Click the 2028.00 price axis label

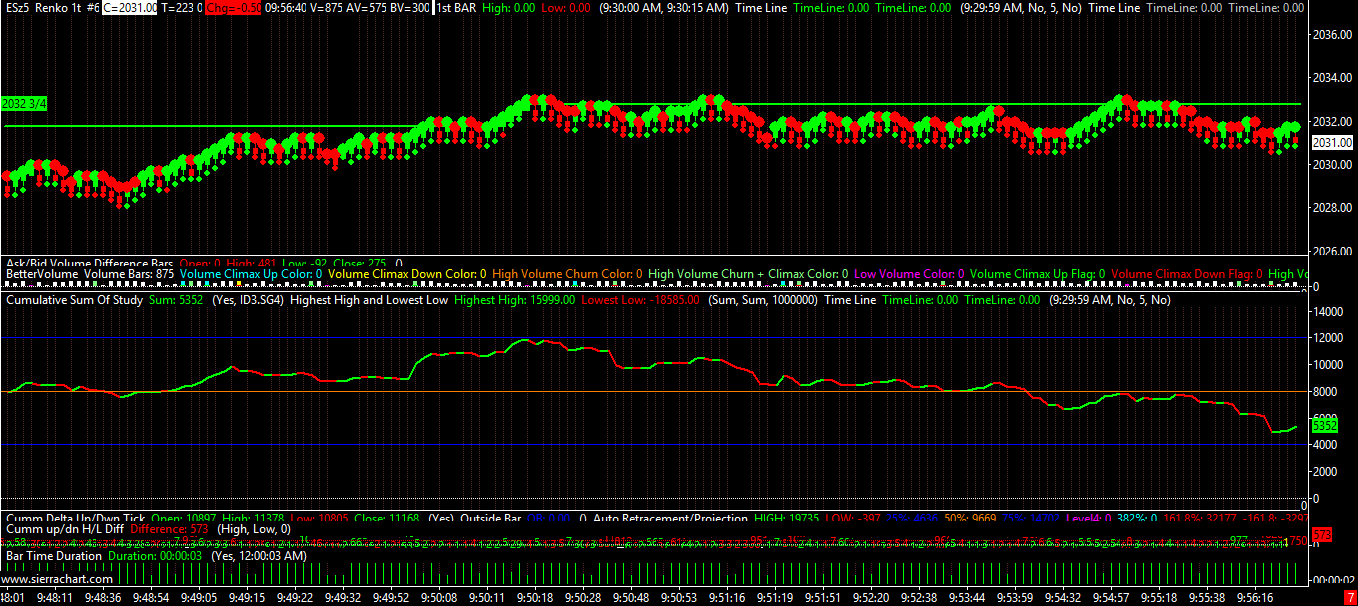tap(1332, 208)
